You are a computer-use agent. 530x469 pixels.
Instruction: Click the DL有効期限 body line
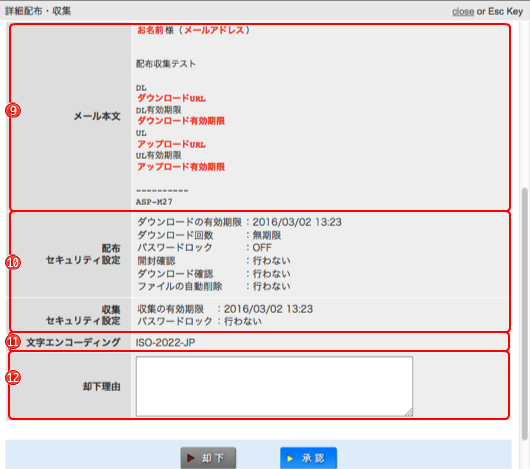coord(159,110)
